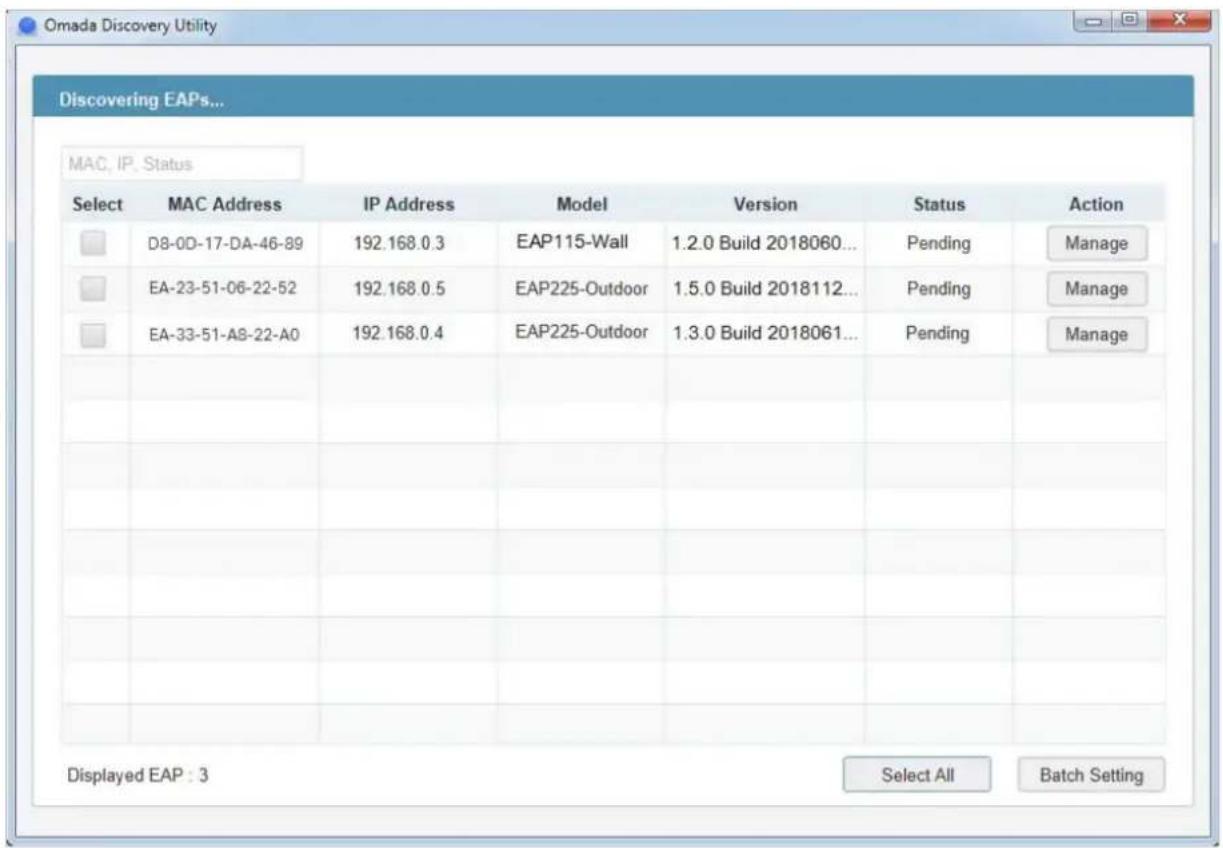Click EAP225-Outdoor model in 192.168.0.5 row
Screen dimensions: 1223x848
(581, 288)
